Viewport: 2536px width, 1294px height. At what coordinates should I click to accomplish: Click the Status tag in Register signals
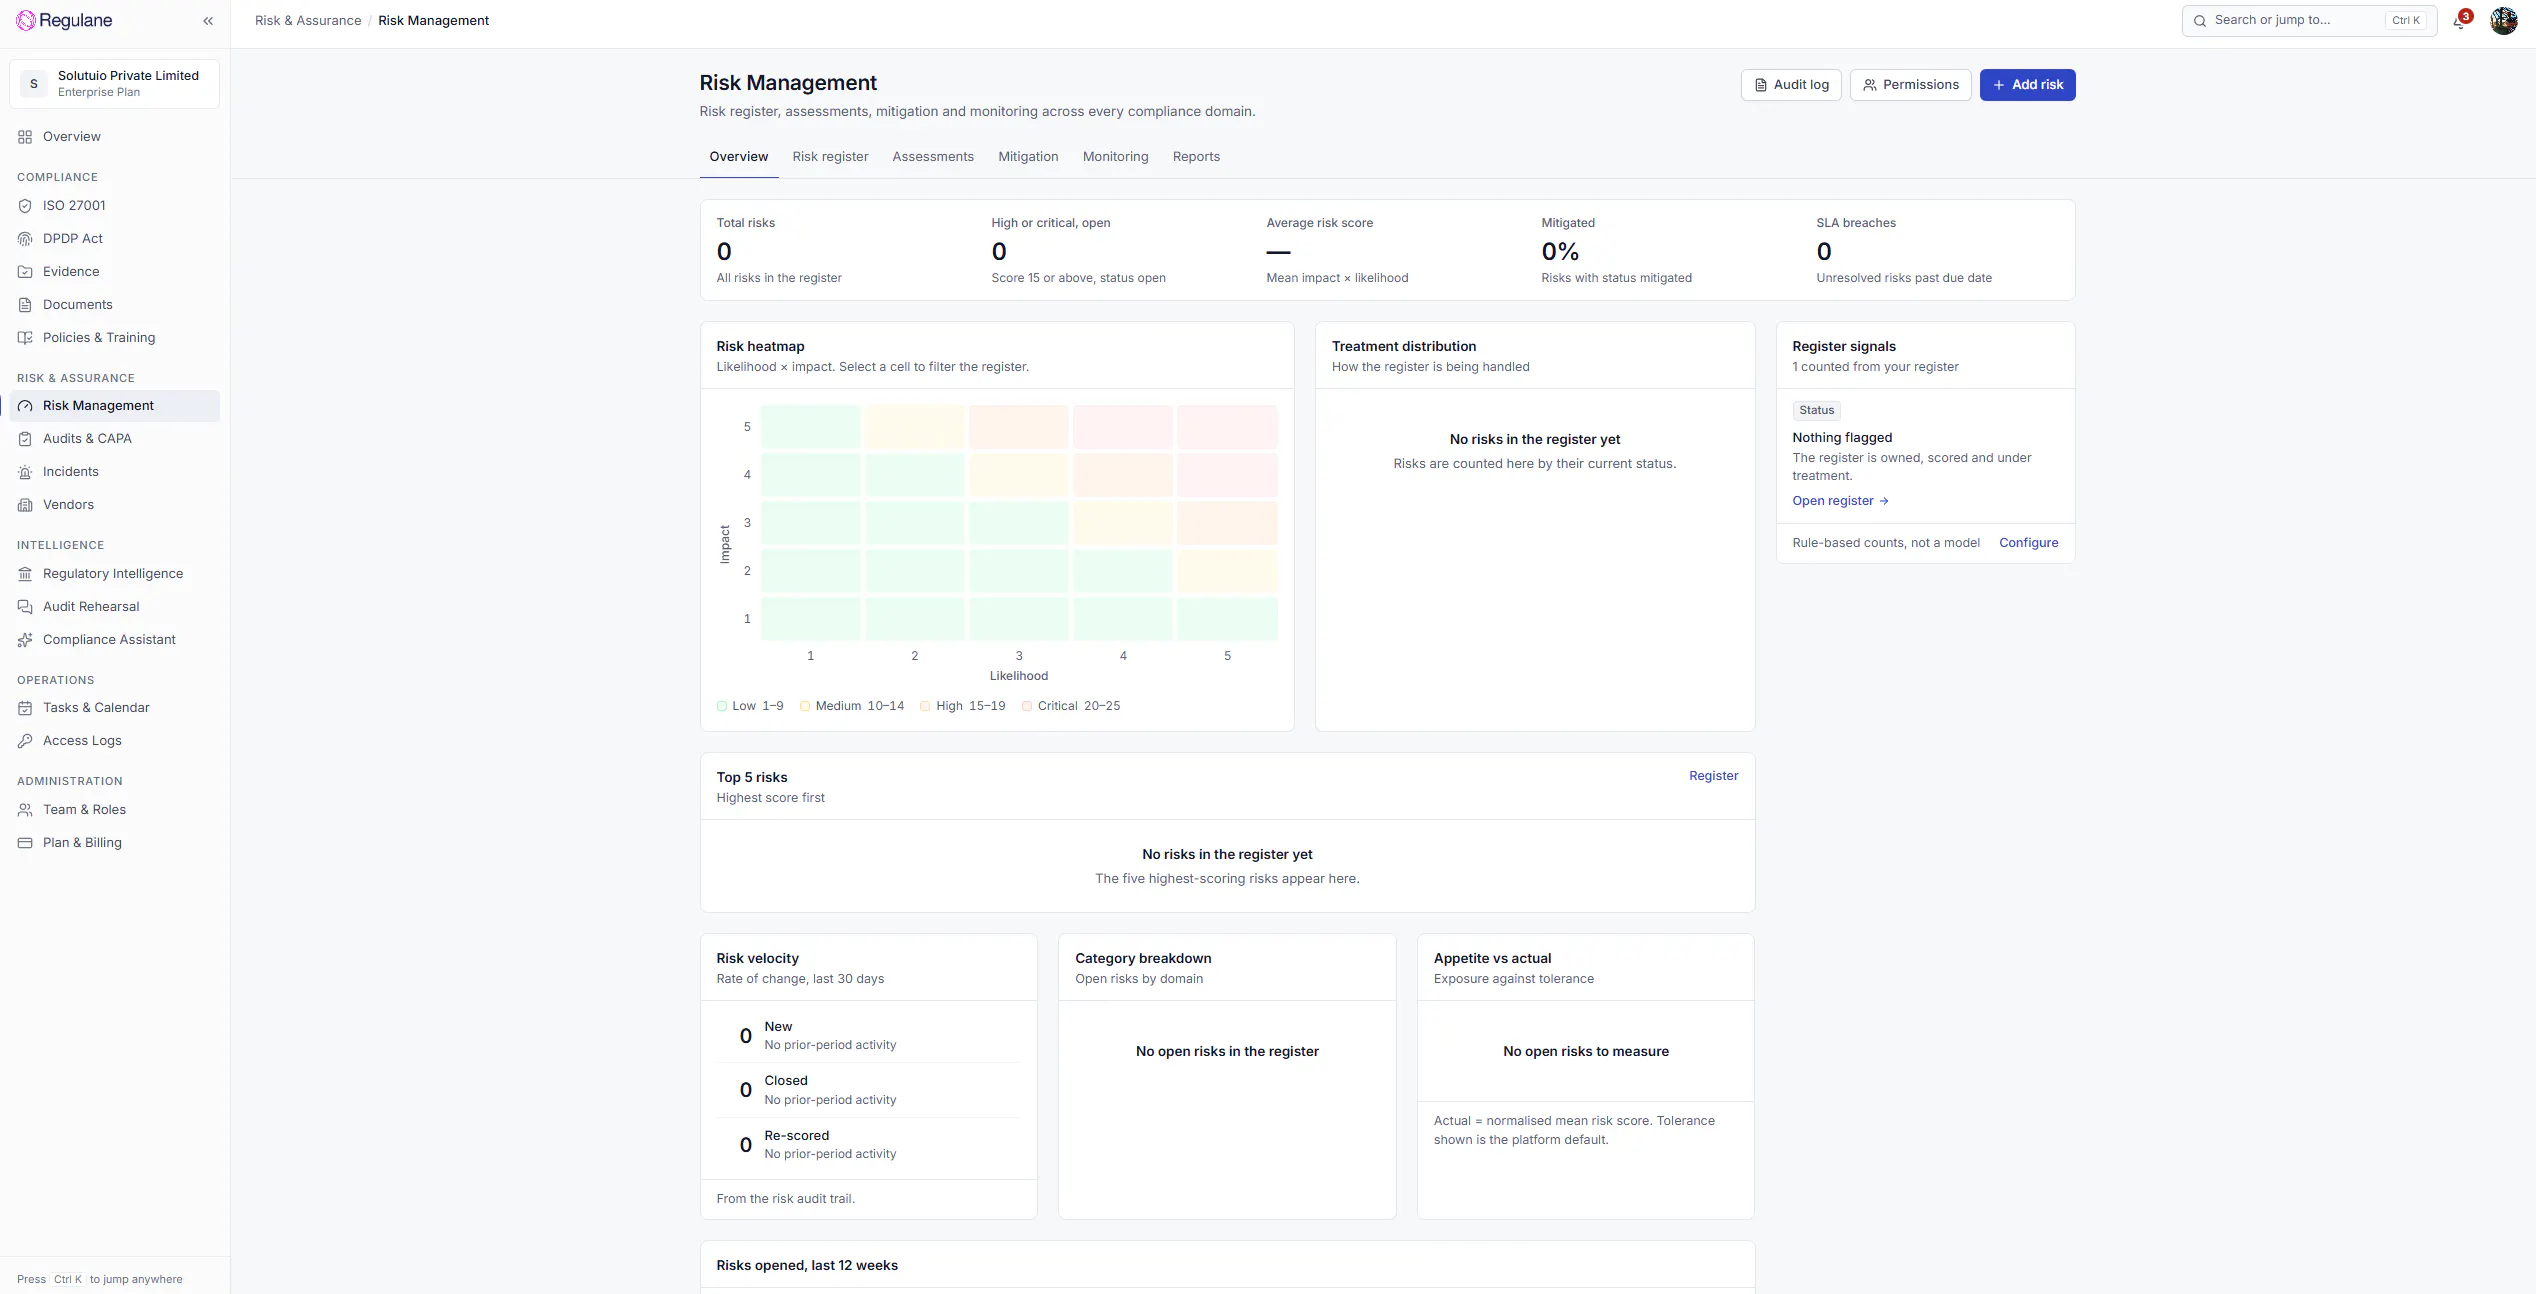[x=1816, y=410]
